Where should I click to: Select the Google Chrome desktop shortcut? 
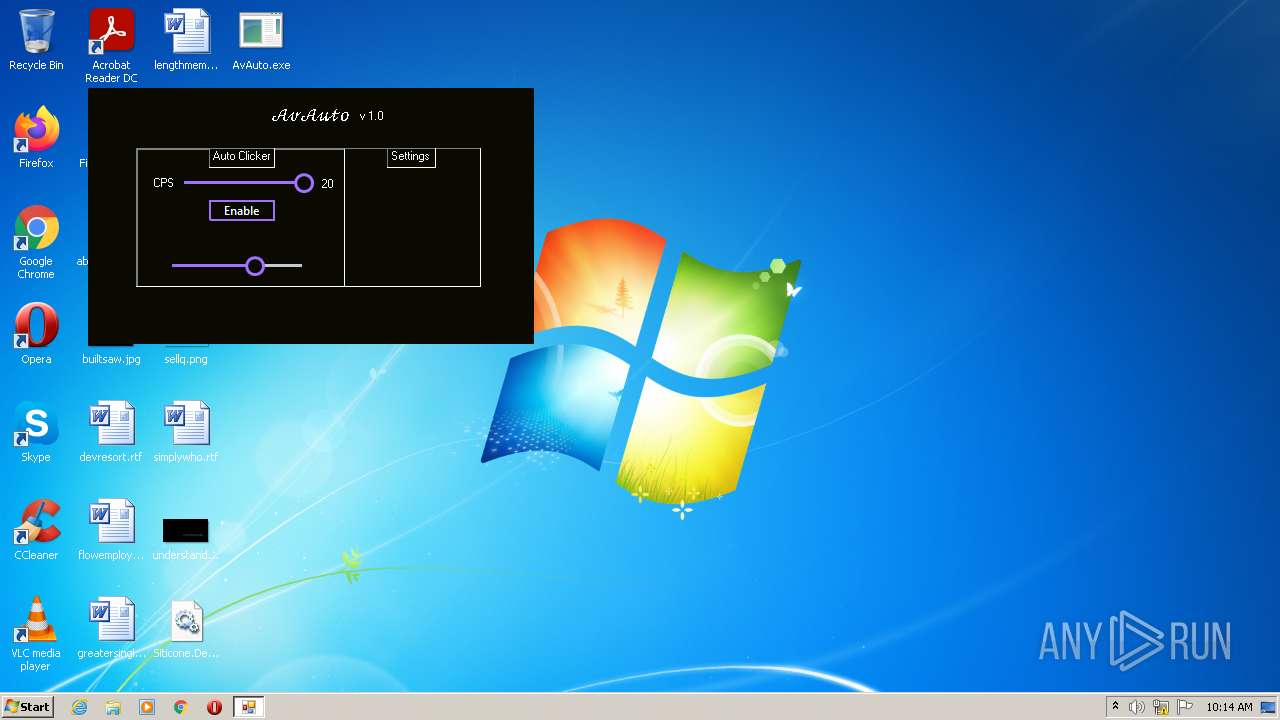[x=36, y=242]
